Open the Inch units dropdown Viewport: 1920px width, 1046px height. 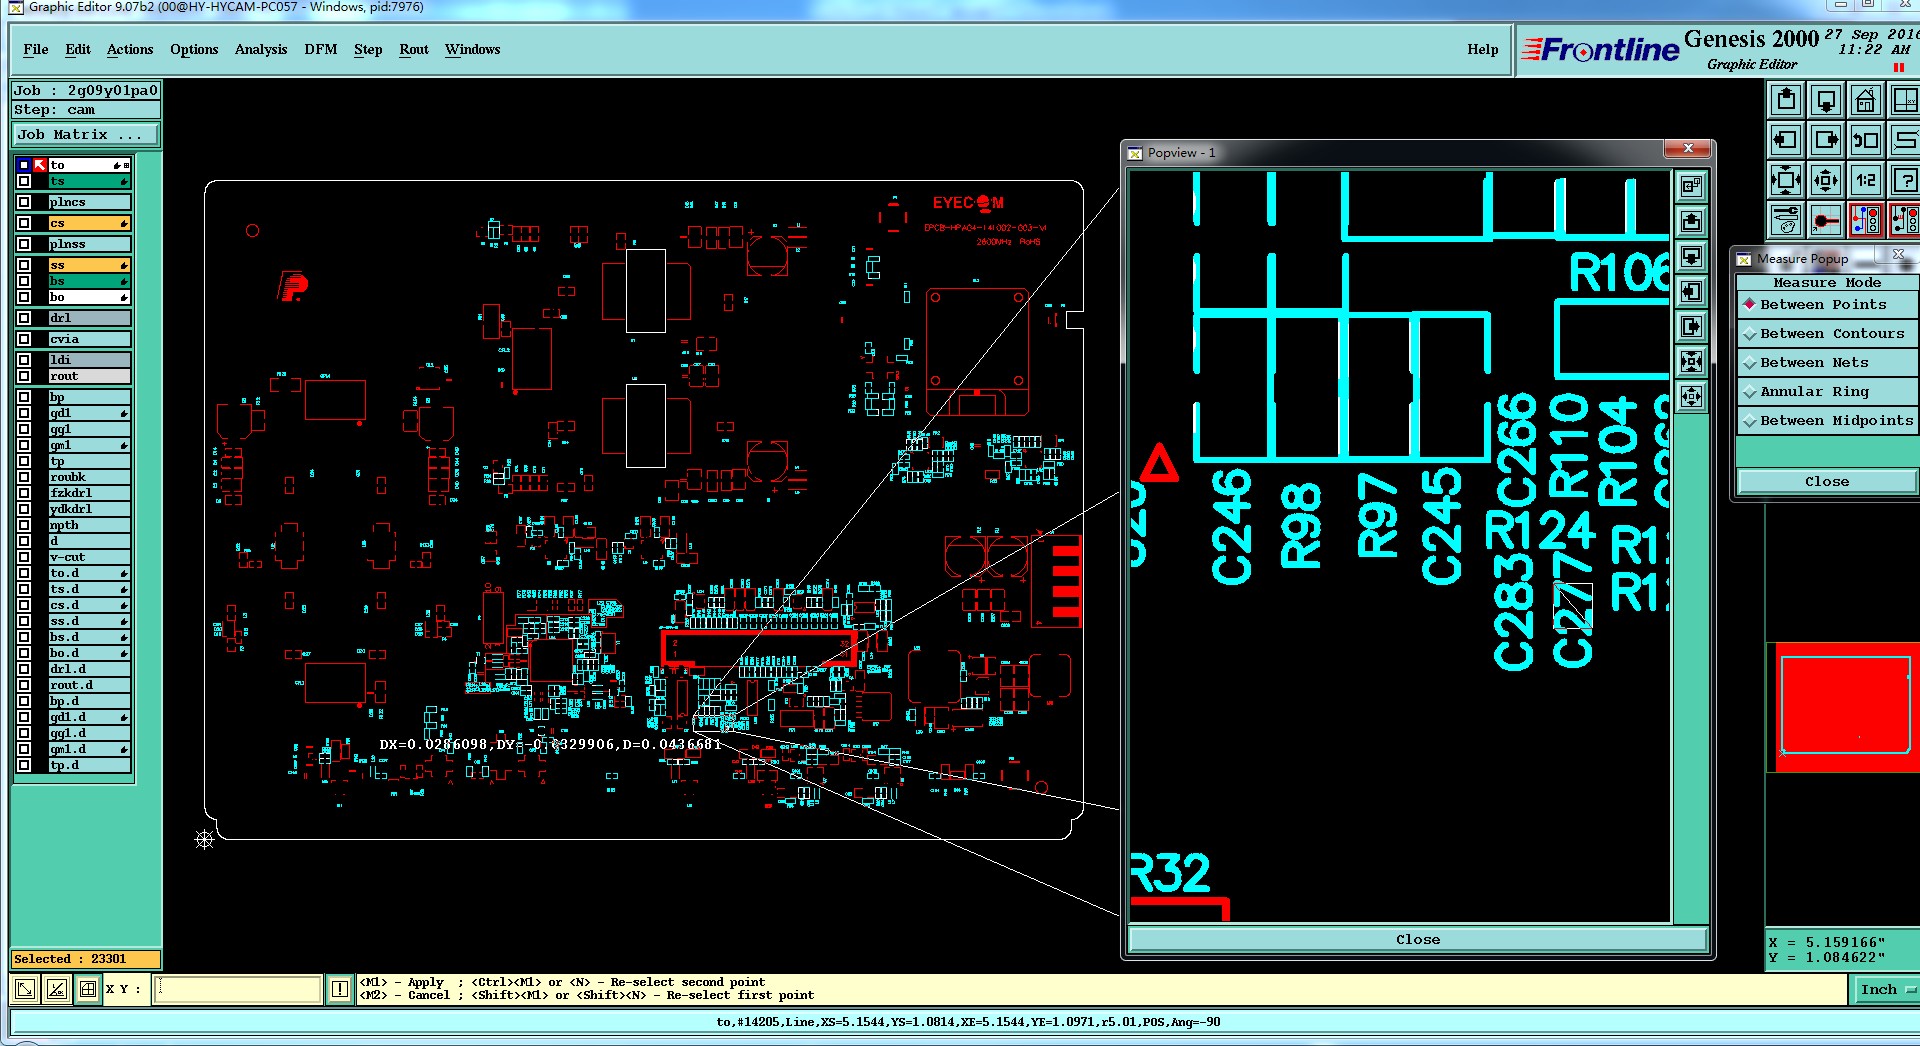(1885, 989)
